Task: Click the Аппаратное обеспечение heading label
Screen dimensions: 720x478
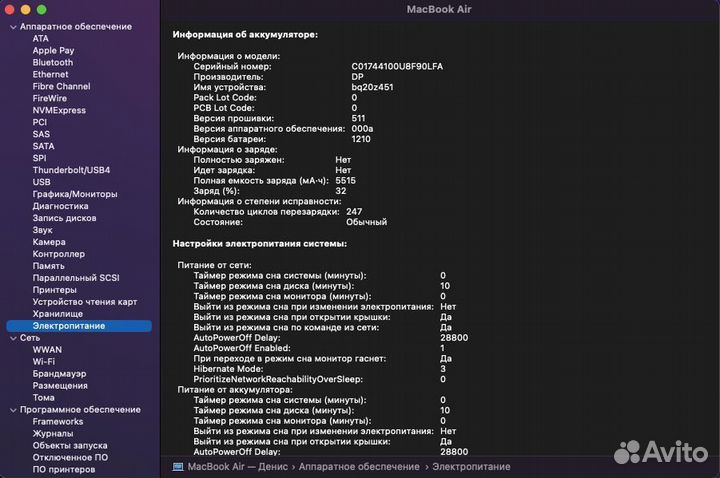Action: 76,27
